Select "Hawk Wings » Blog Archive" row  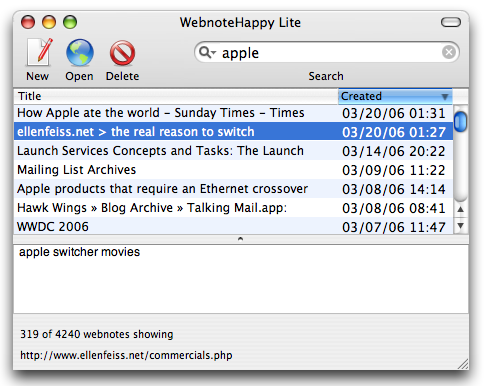tap(233, 208)
